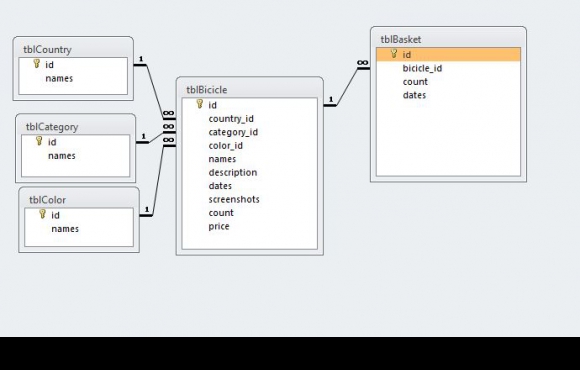Select the tblBasket table title bar
Image resolution: width=580 pixels, height=370 pixels.
pos(448,39)
